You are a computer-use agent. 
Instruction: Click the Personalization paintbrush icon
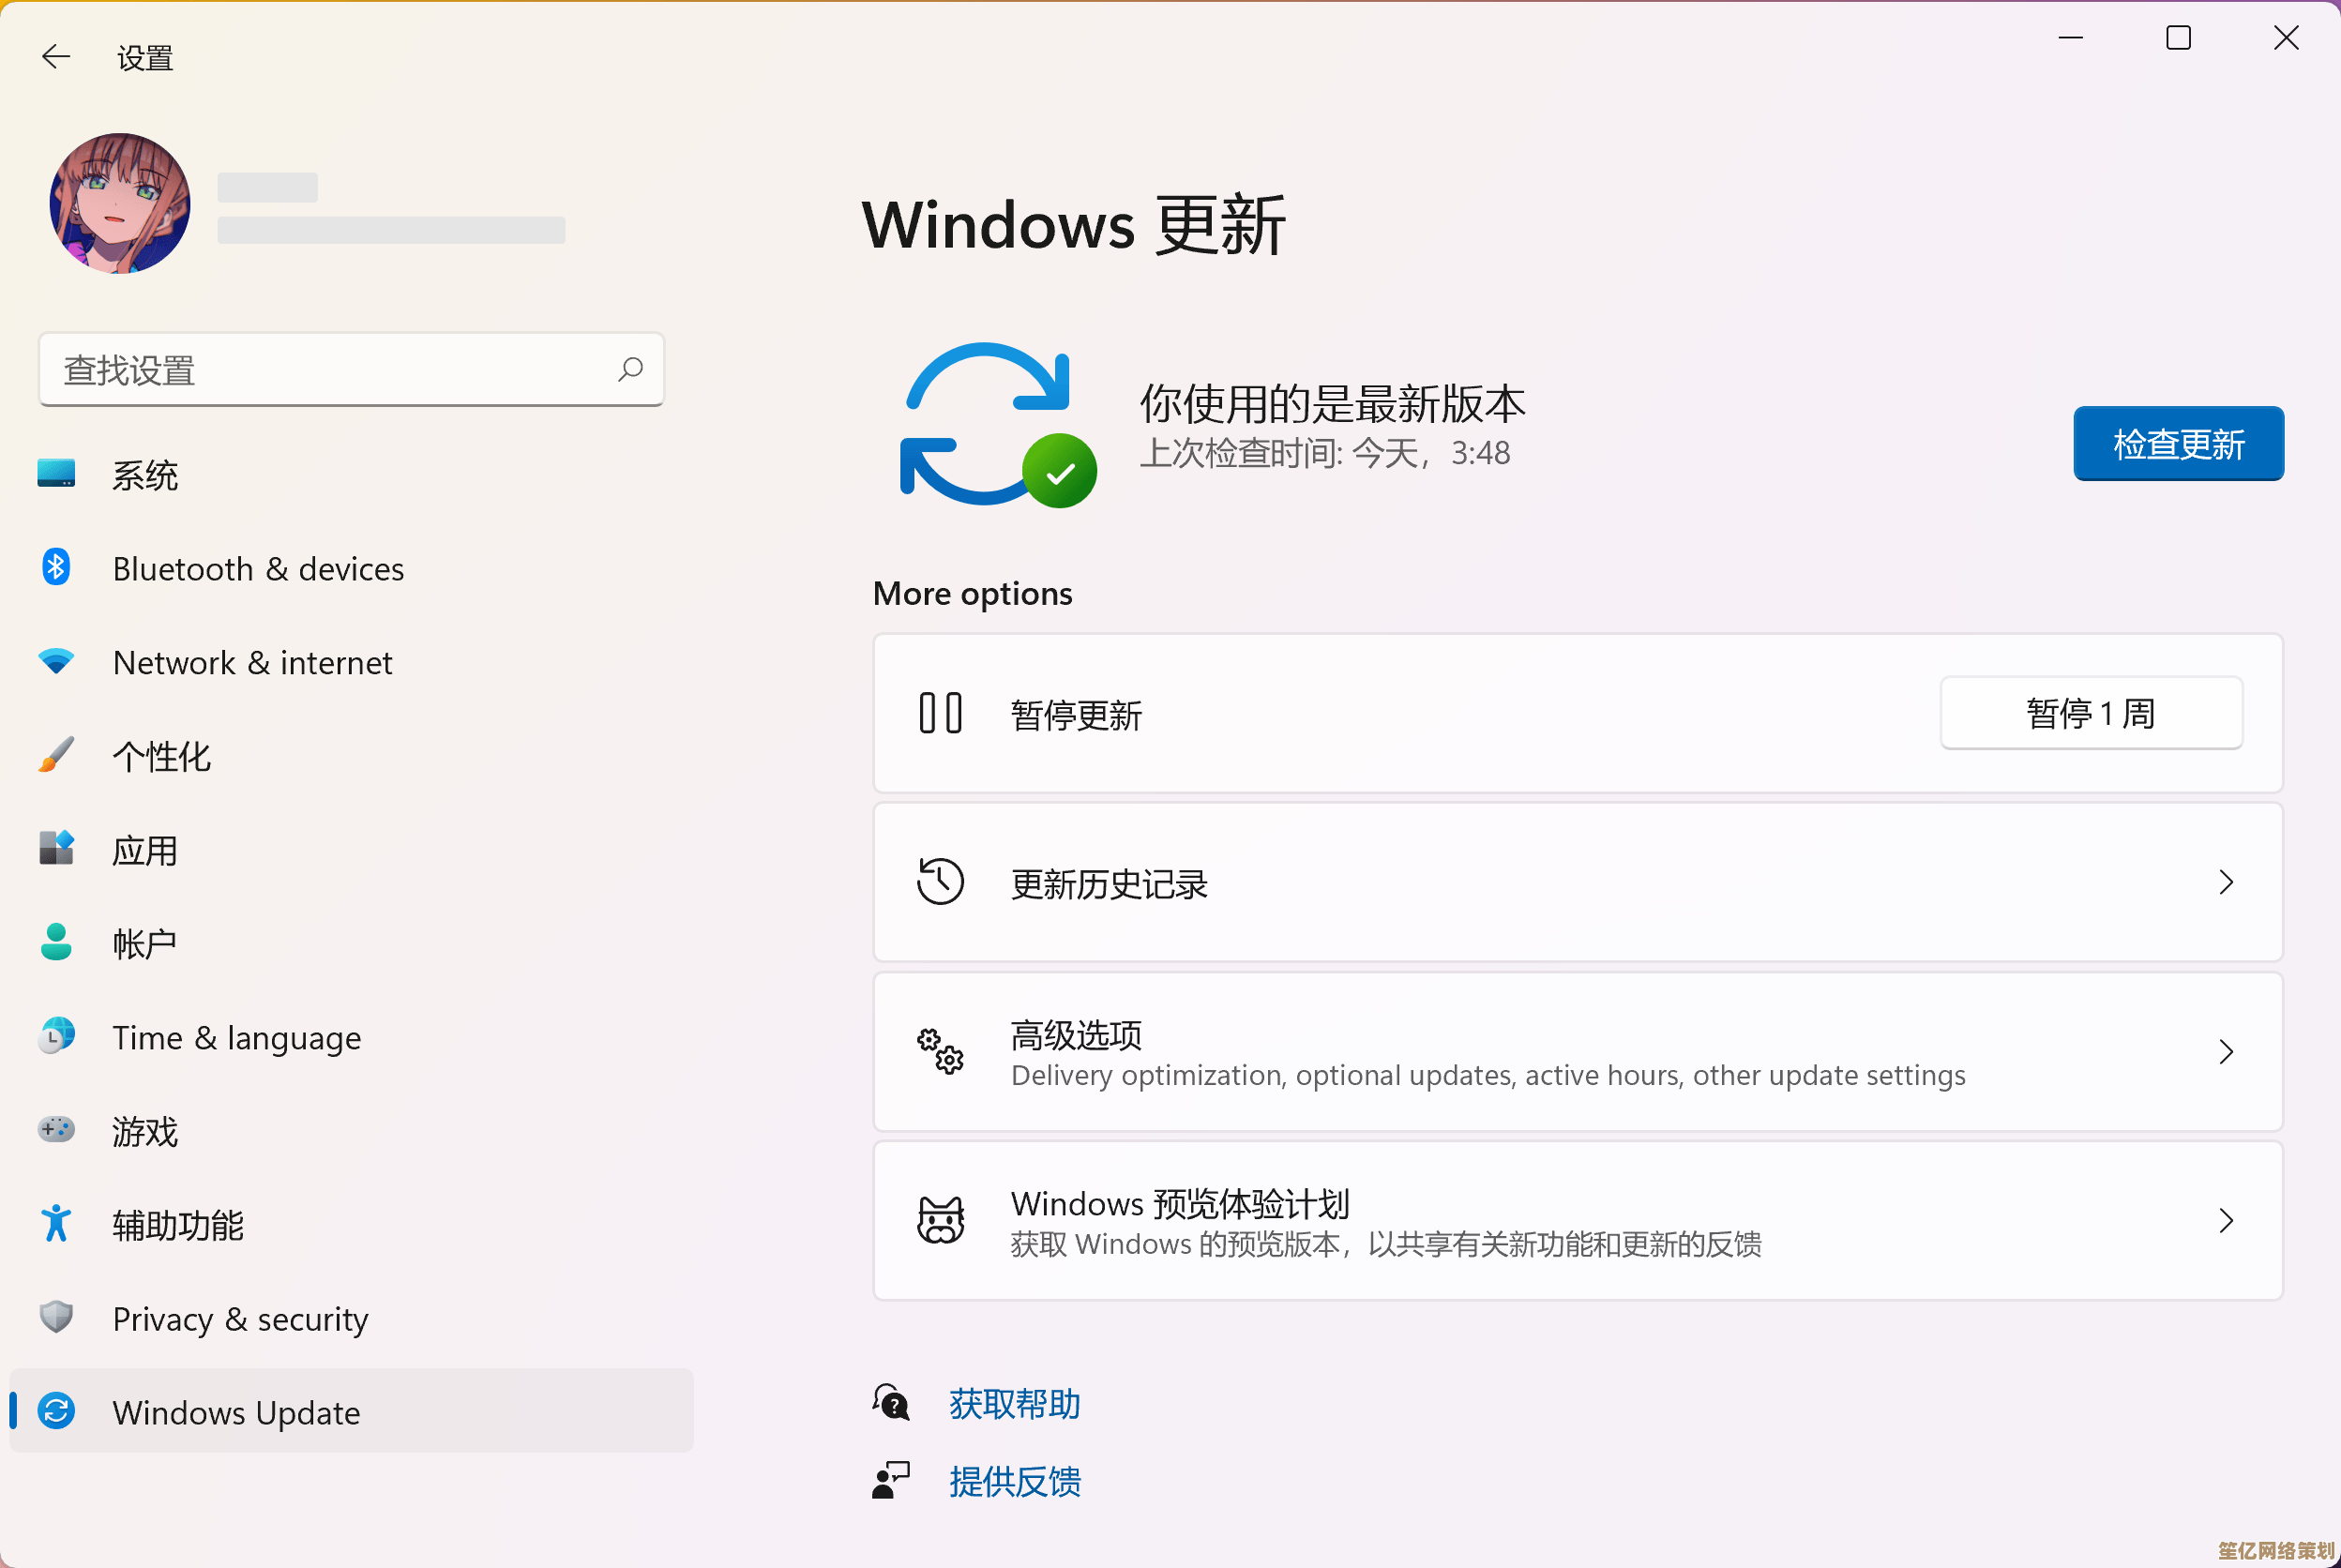[x=56, y=756]
